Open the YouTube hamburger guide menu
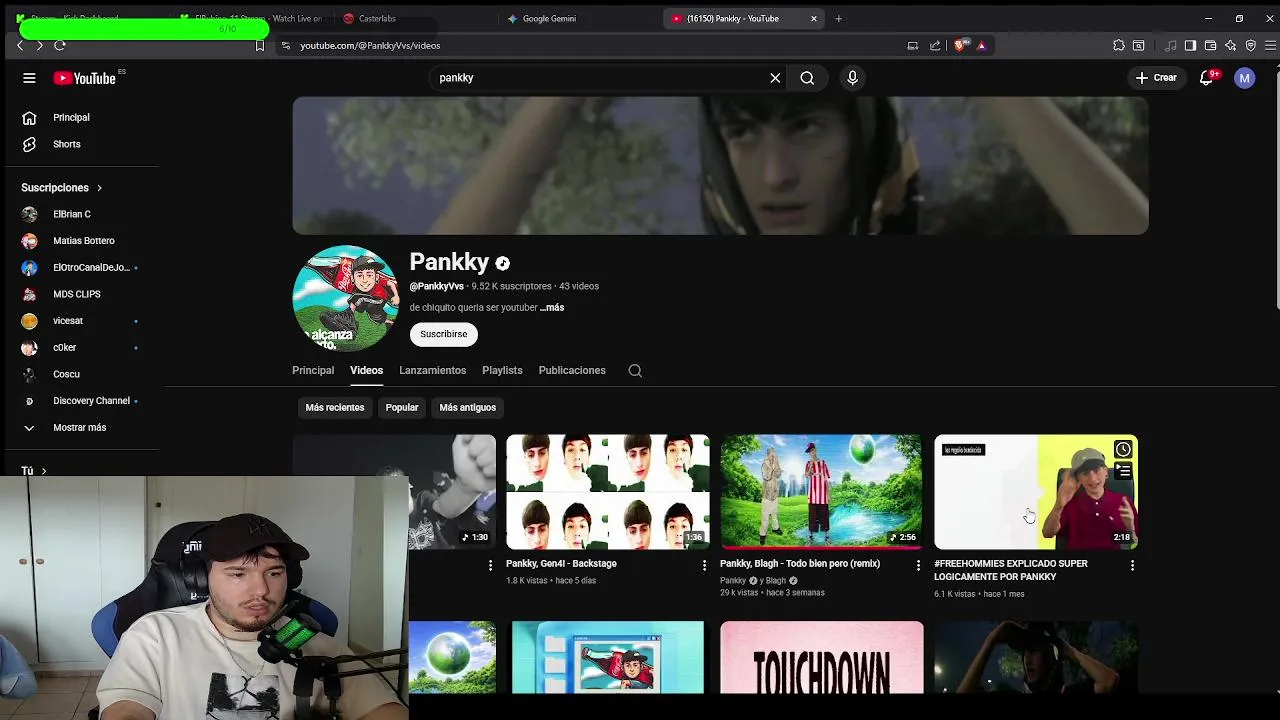Screen dimensions: 1280x720 click(x=29, y=78)
